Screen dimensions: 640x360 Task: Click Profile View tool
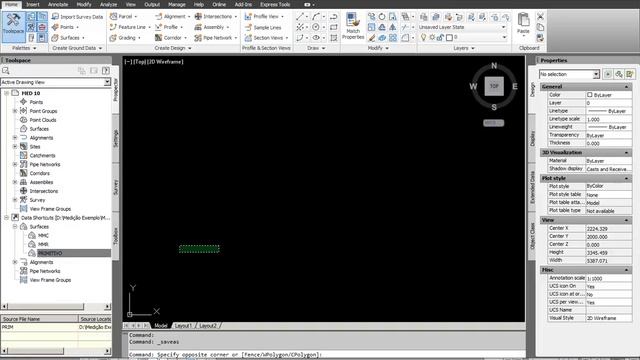point(264,16)
